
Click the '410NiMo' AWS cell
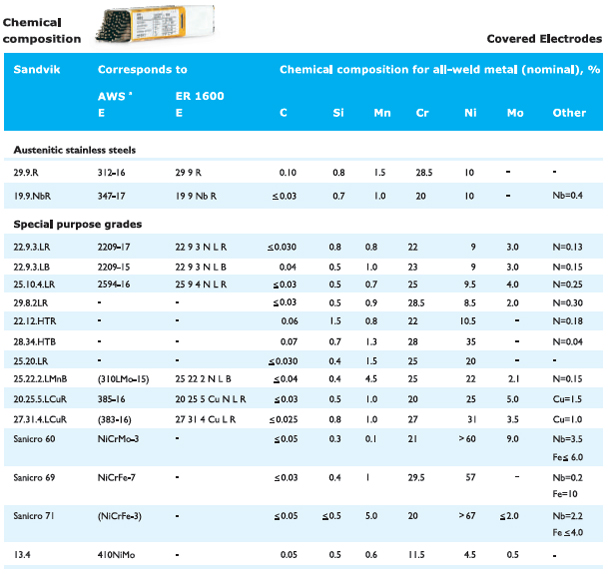pos(116,555)
